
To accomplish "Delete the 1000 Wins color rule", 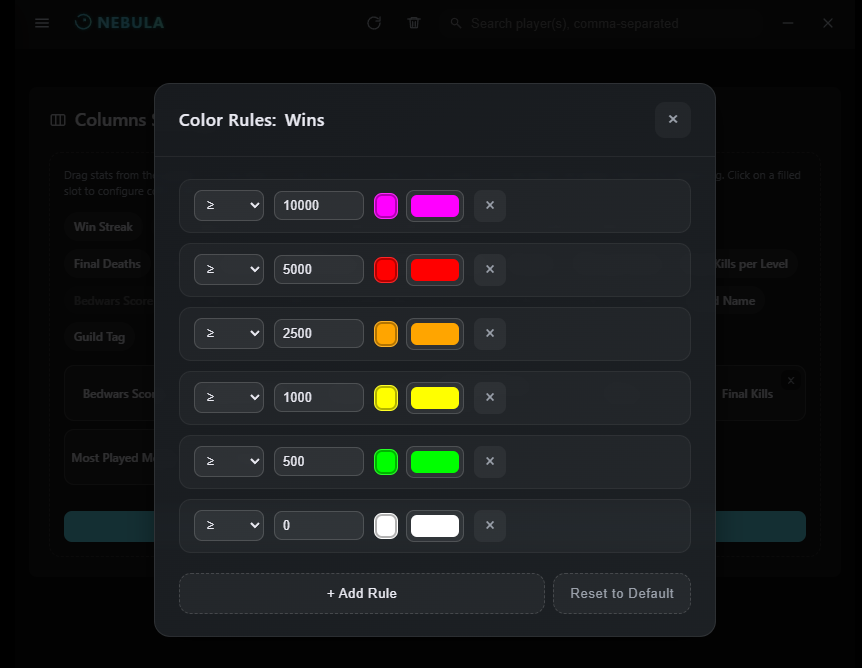I will tap(489, 397).
